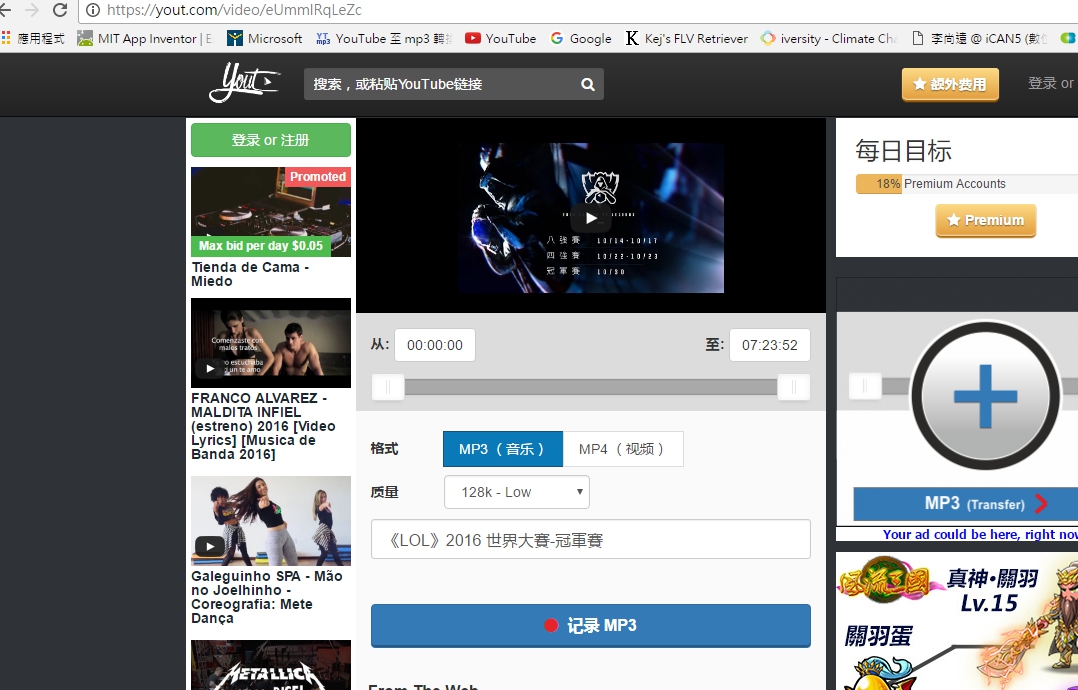Click the 登录 link in header
This screenshot has width=1078, height=690.
[1042, 83]
